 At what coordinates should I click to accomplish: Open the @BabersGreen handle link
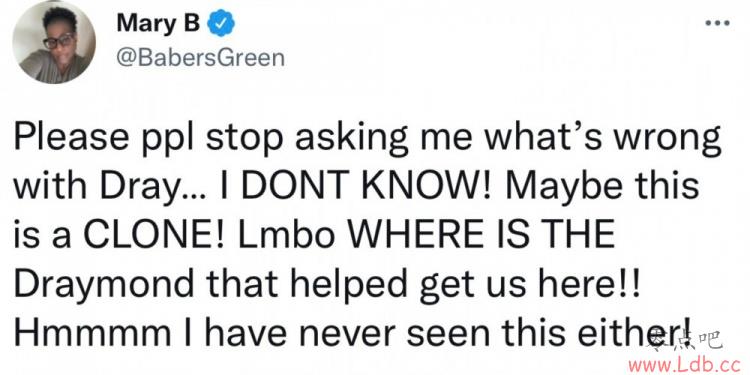click(x=200, y=58)
